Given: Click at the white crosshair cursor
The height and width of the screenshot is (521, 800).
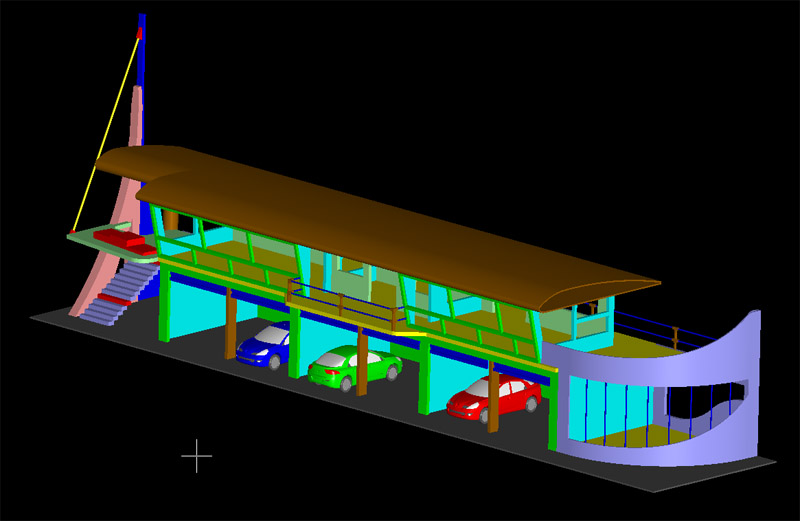Looking at the screenshot, I should [196, 456].
